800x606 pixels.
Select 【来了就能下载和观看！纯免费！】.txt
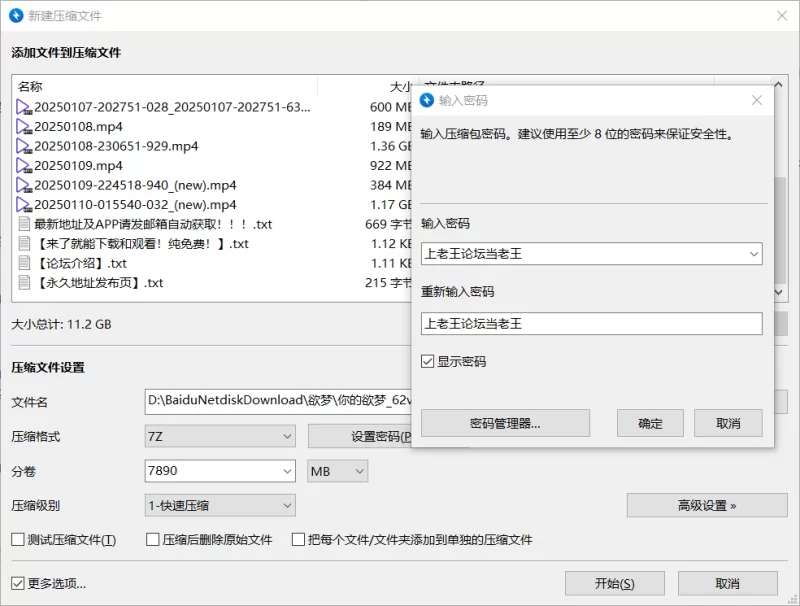tap(141, 244)
